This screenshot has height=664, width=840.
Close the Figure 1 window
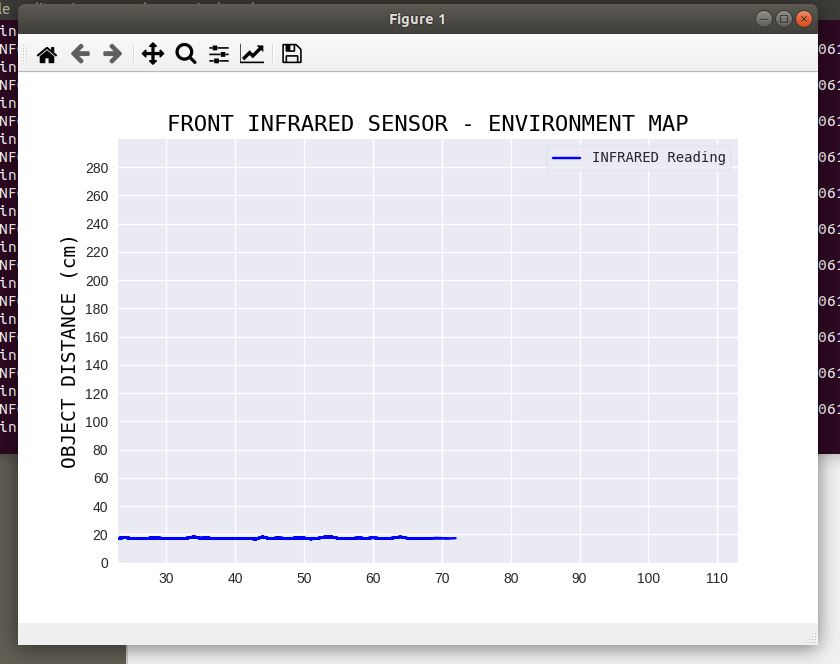click(804, 19)
